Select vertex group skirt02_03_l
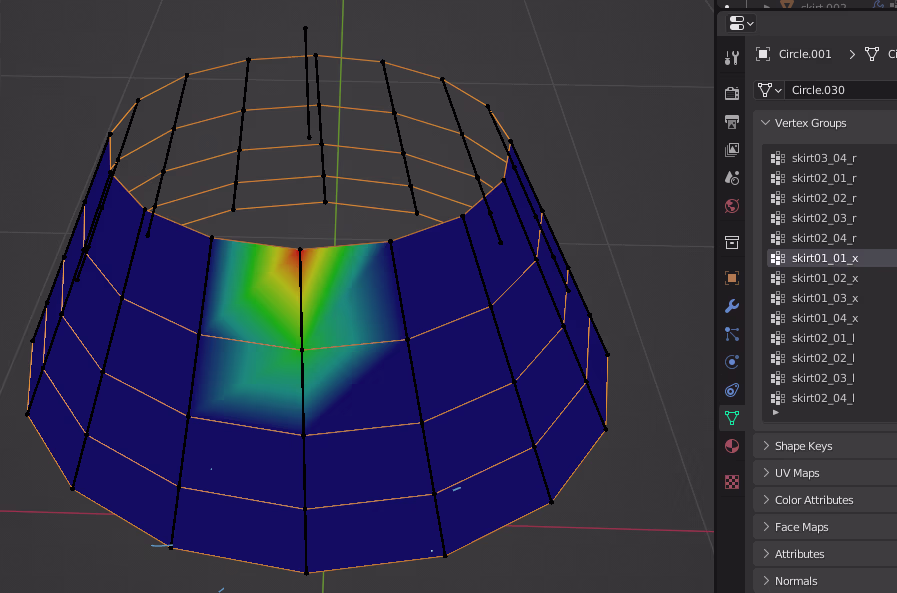The height and width of the screenshot is (593, 897). coord(832,378)
